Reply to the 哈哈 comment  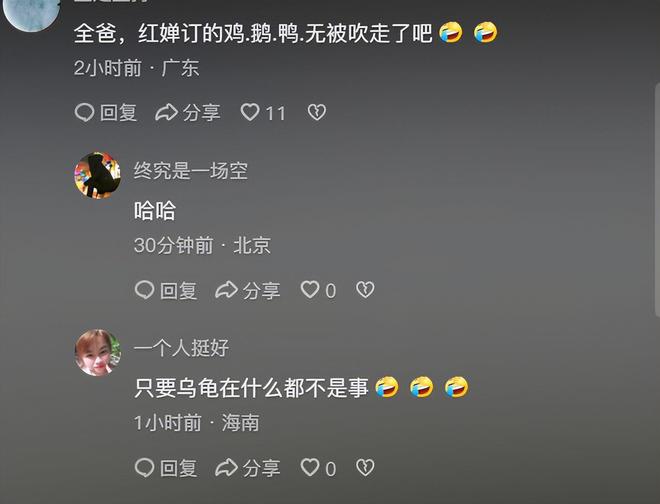click(x=166, y=290)
